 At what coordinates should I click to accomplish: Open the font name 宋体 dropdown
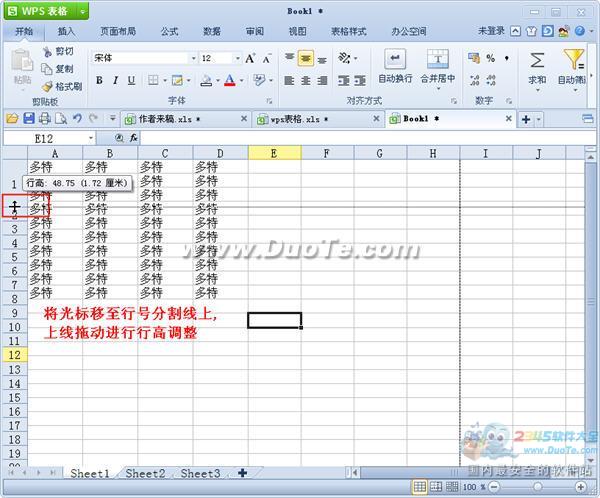190,59
